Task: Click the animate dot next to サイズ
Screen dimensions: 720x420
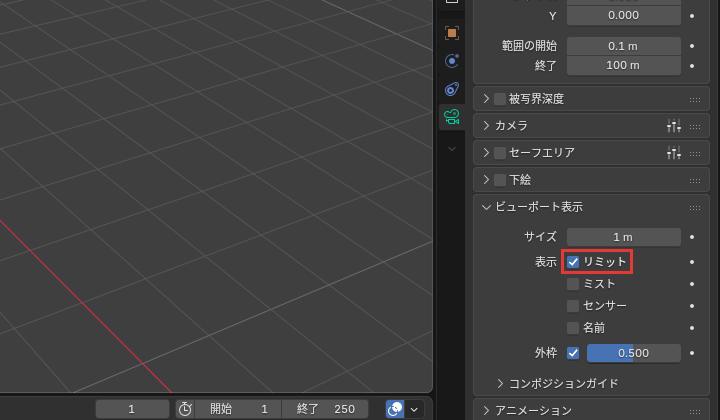Action: coord(692,237)
